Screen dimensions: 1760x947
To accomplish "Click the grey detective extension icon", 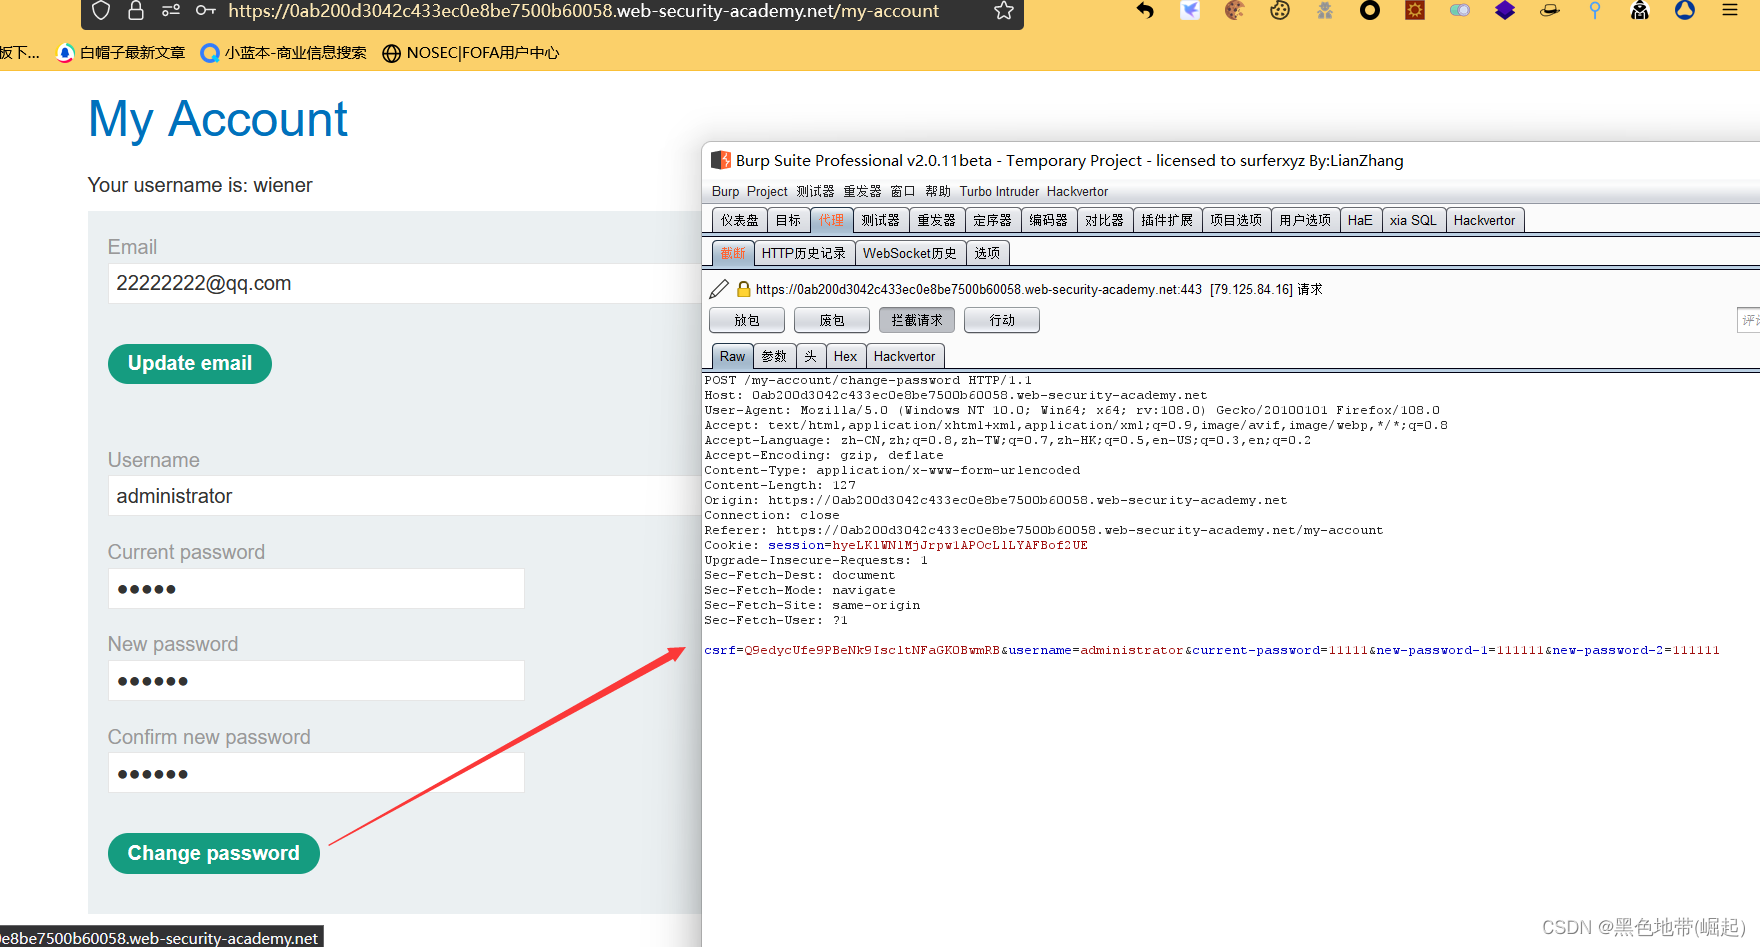I will (1325, 11).
